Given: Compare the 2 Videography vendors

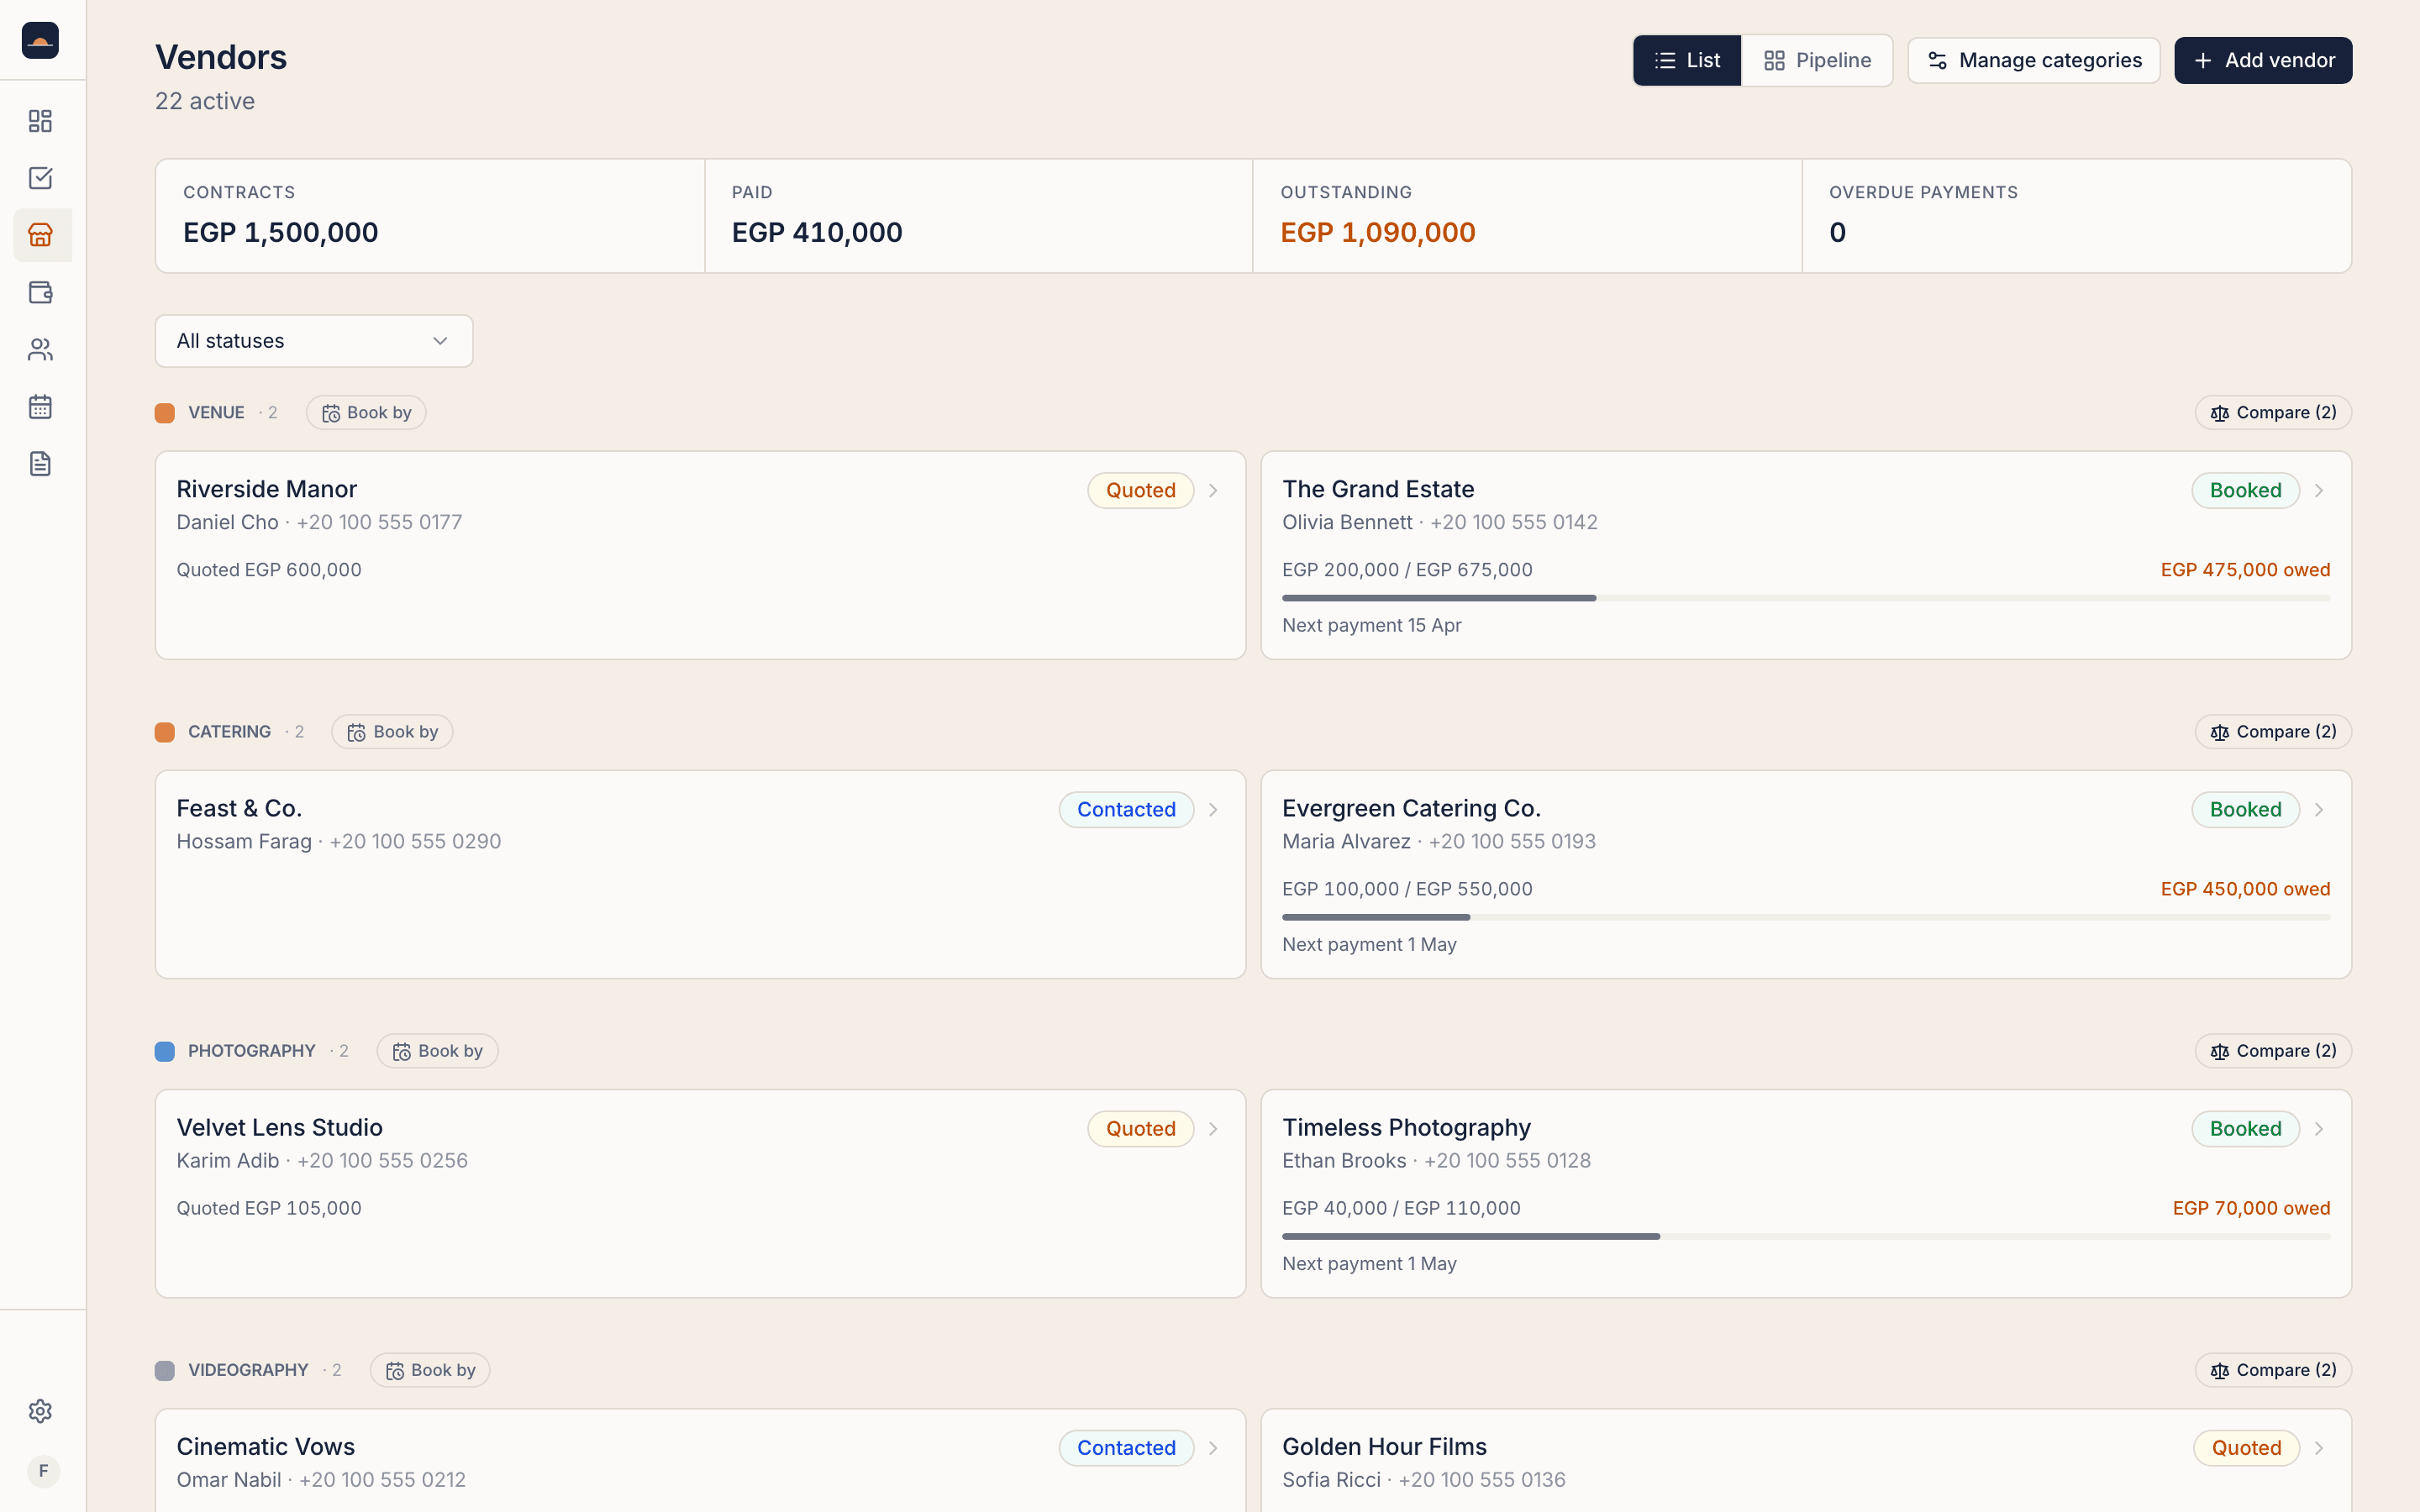Looking at the screenshot, I should coord(2273,1370).
